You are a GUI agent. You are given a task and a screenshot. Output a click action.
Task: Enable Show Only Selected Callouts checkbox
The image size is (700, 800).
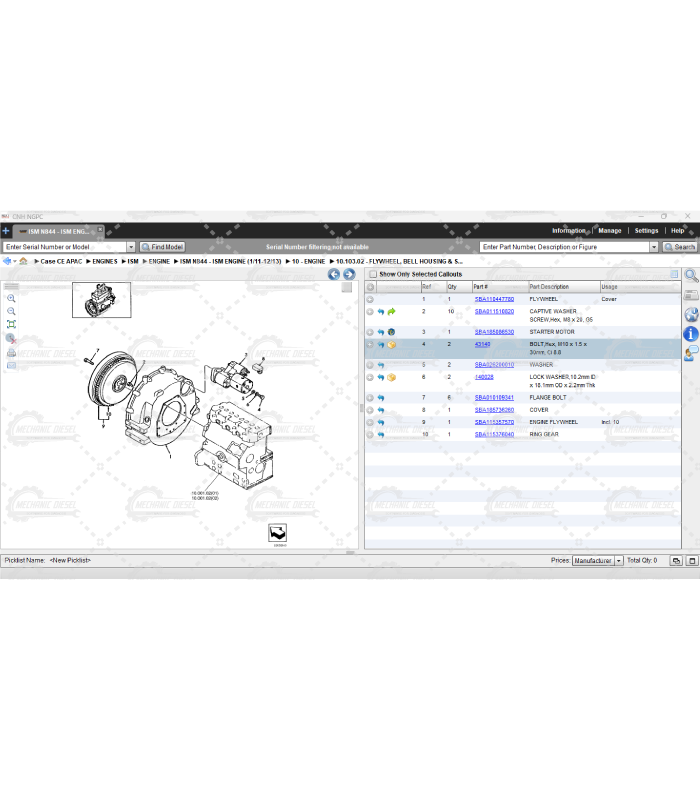[x=373, y=274]
